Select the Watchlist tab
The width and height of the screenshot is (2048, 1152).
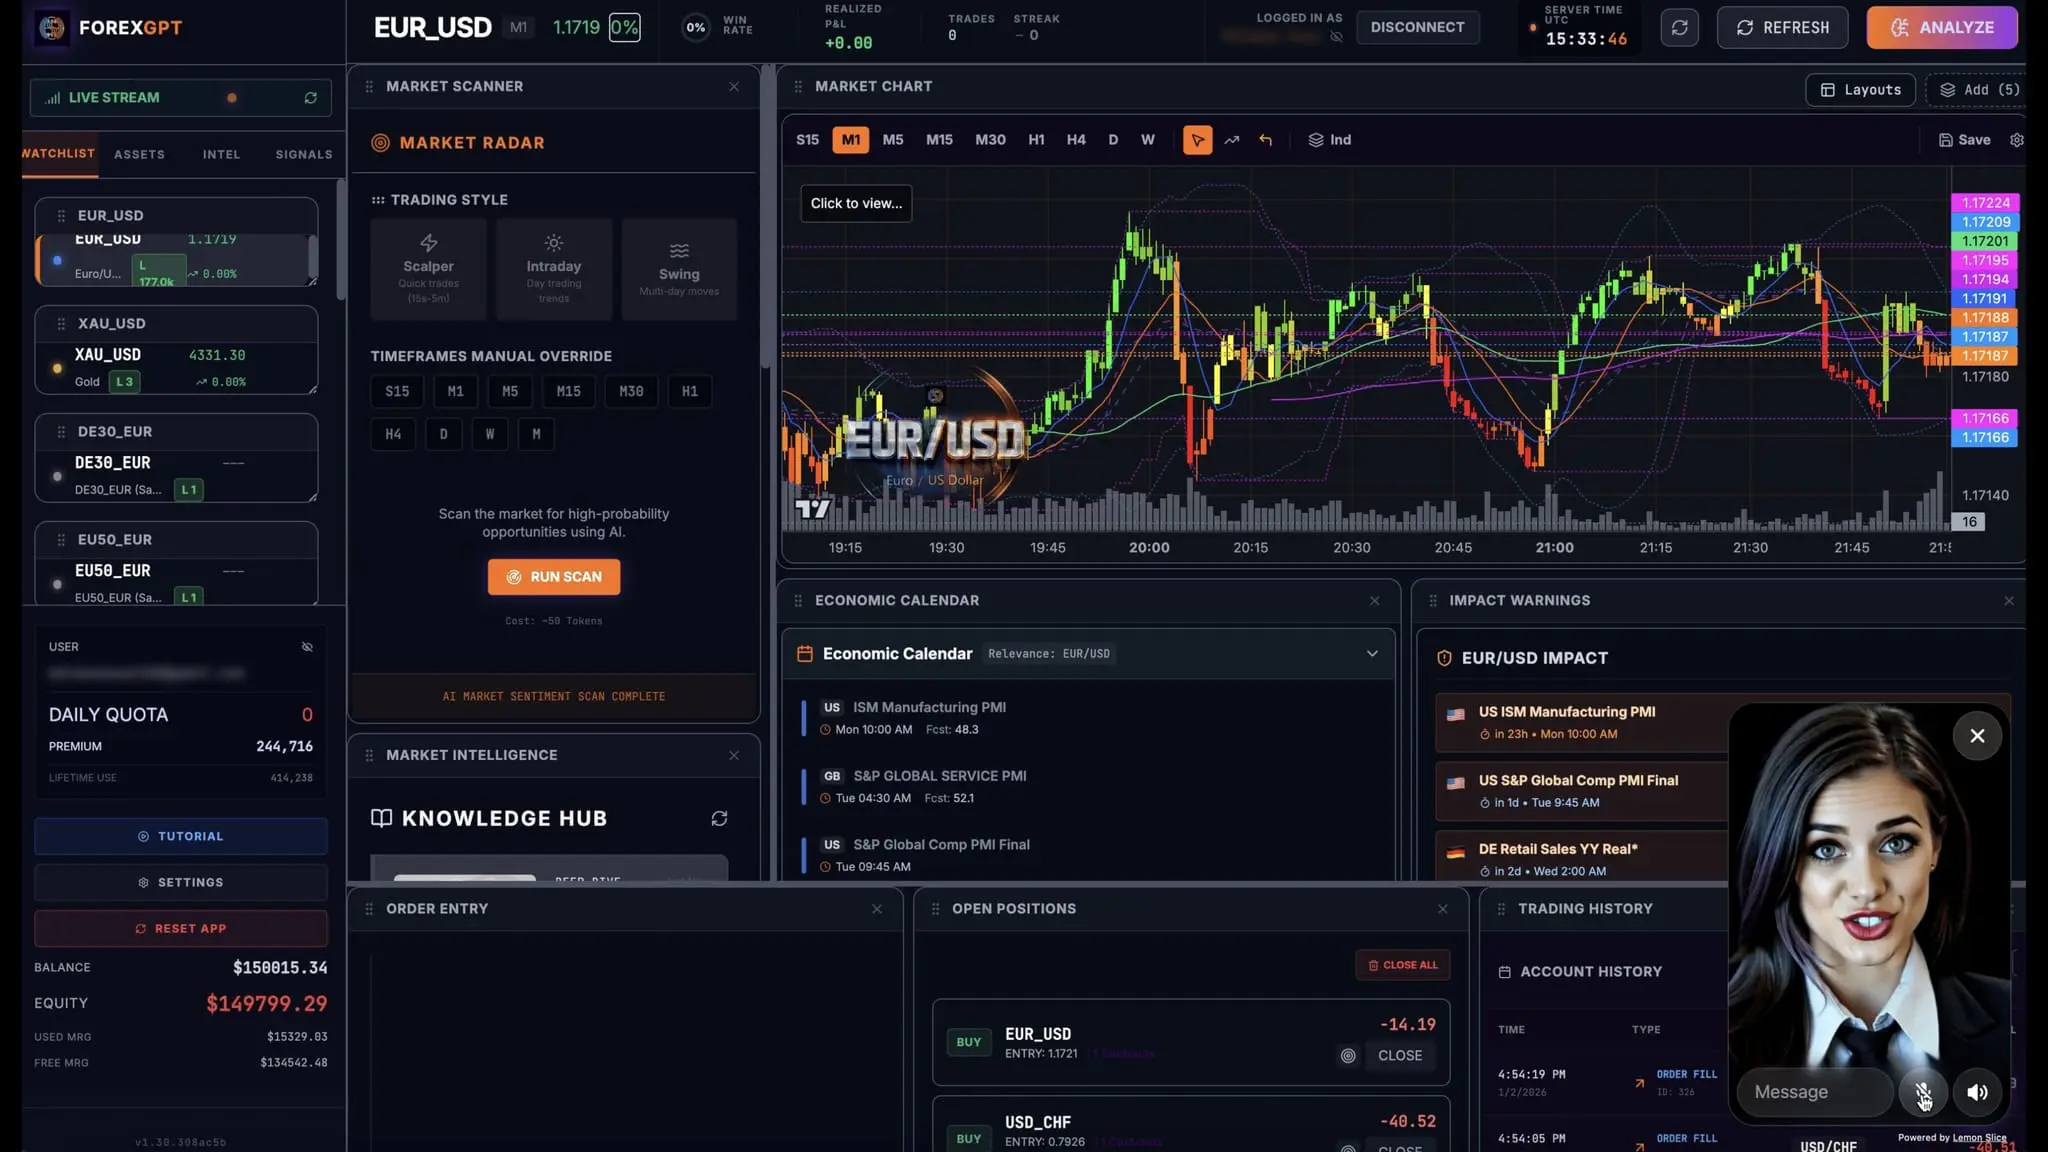58,154
